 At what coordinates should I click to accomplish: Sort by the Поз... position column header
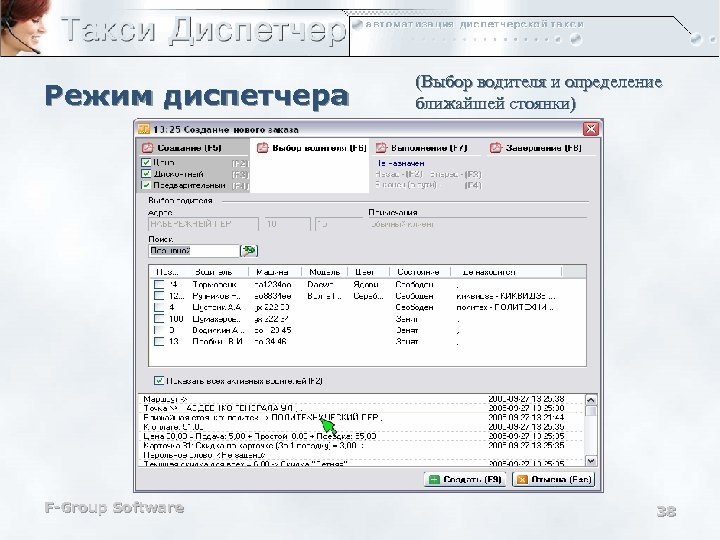coord(167,272)
